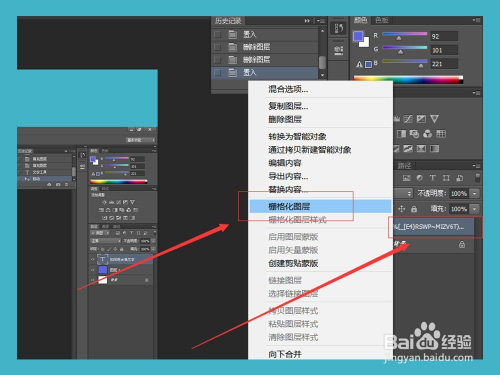Filter layers by pixel layers in large Layers panel

click(x=407, y=178)
